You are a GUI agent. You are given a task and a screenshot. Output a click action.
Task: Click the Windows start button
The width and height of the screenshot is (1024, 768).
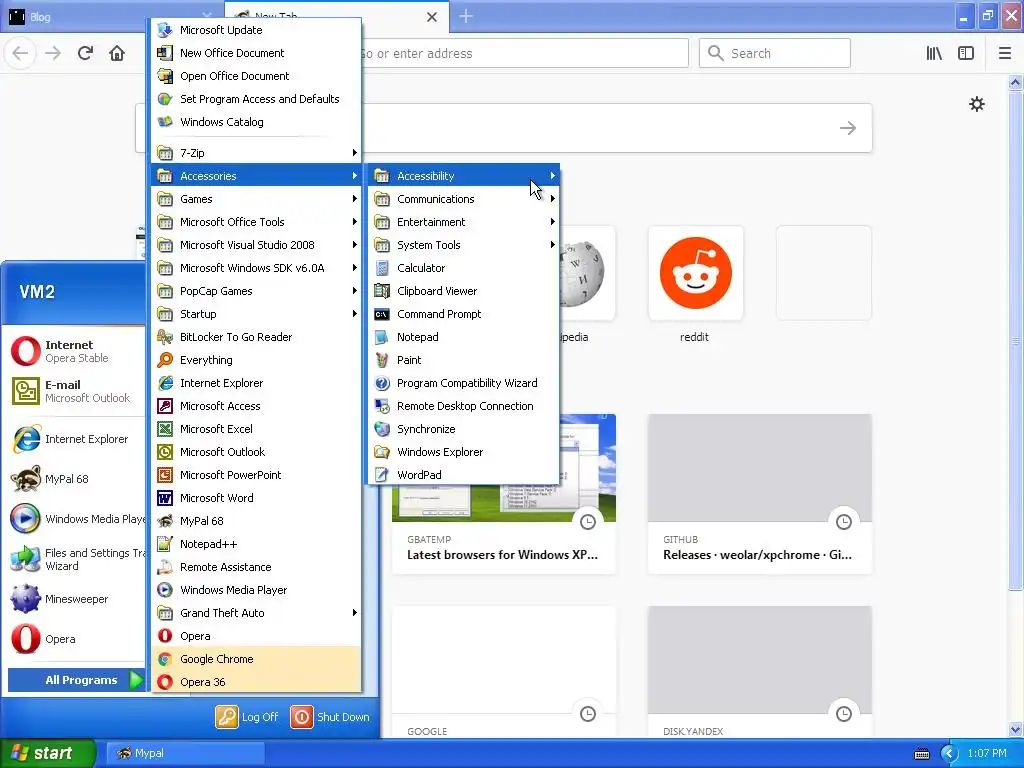pos(48,753)
